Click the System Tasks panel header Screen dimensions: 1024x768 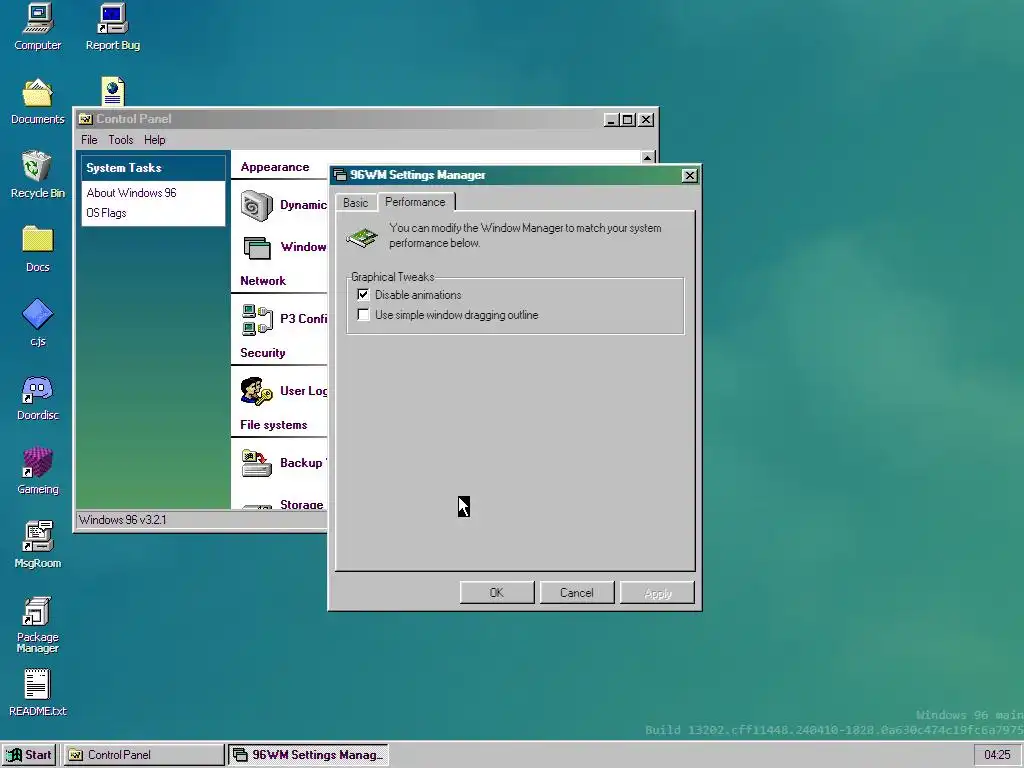pos(153,168)
